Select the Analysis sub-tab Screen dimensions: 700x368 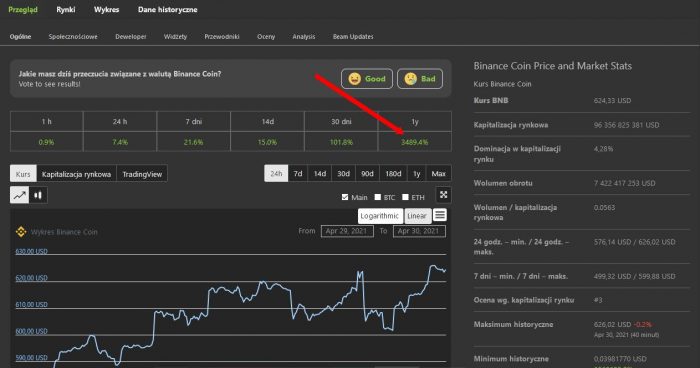(x=304, y=37)
